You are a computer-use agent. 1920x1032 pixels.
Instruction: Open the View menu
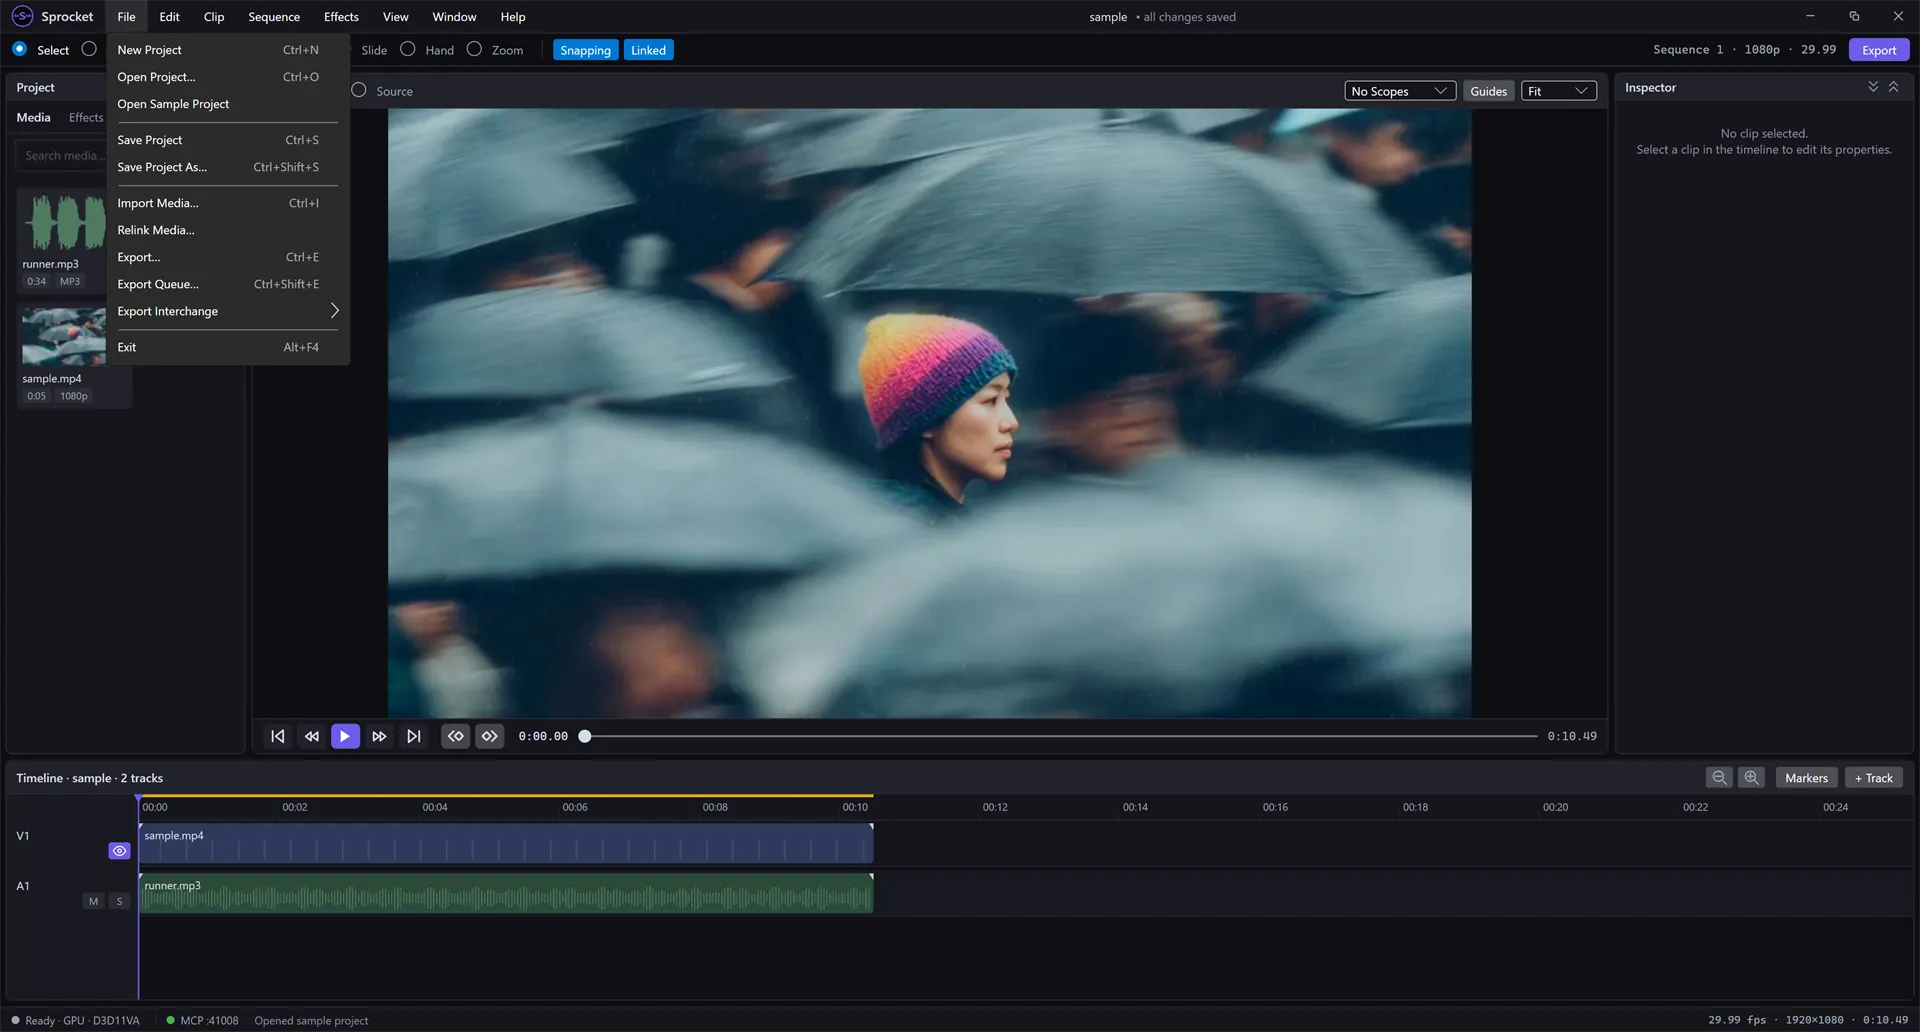tap(396, 17)
